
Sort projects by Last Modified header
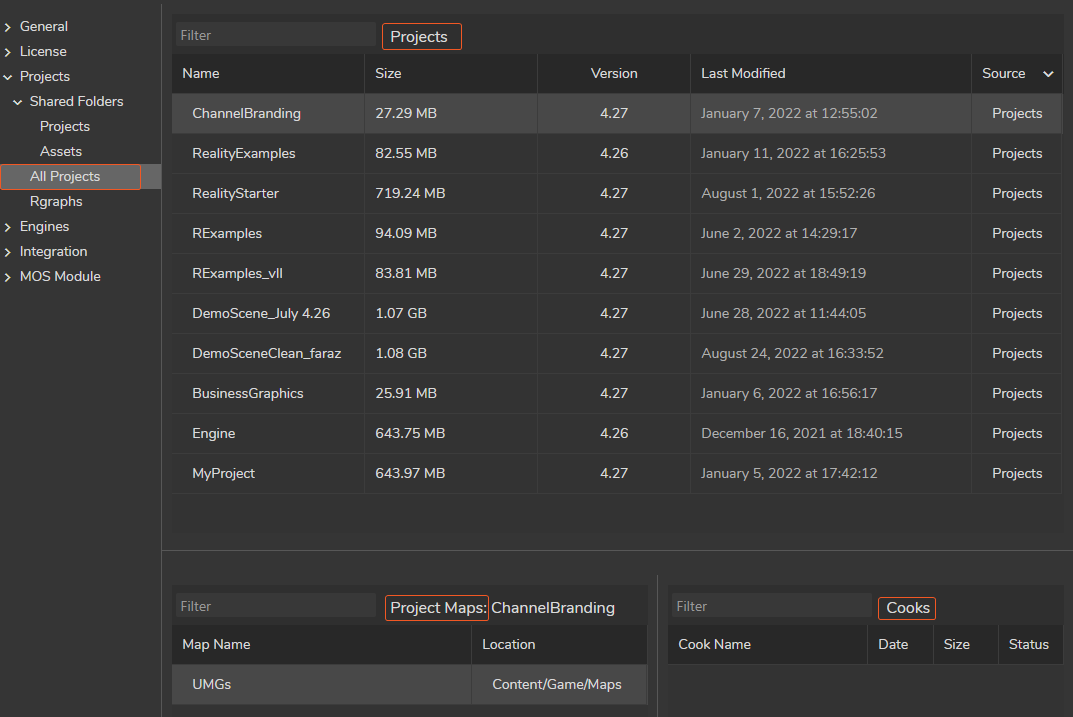point(743,74)
